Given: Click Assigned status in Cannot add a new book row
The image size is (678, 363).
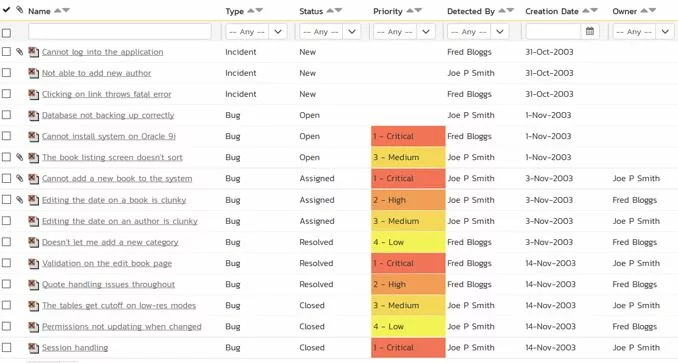Looking at the screenshot, I should click(x=317, y=178).
